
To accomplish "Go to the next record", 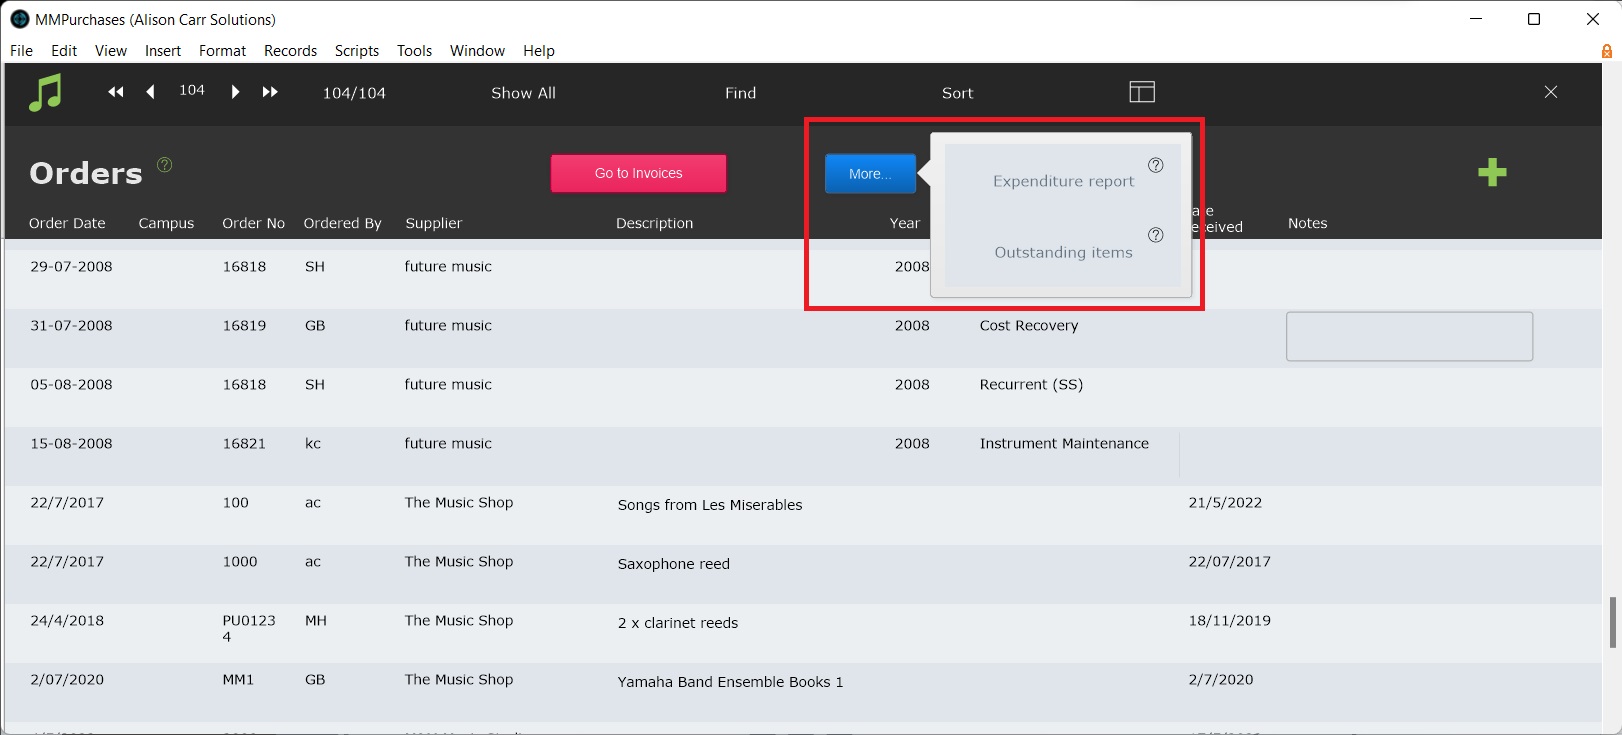I will [x=235, y=92].
